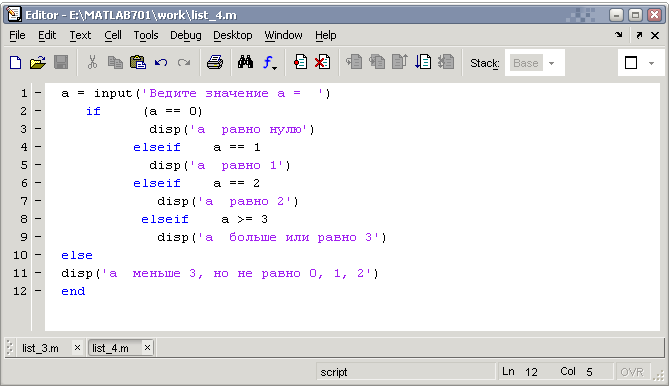Open the Desktop menu
669x386 pixels.
point(233,35)
